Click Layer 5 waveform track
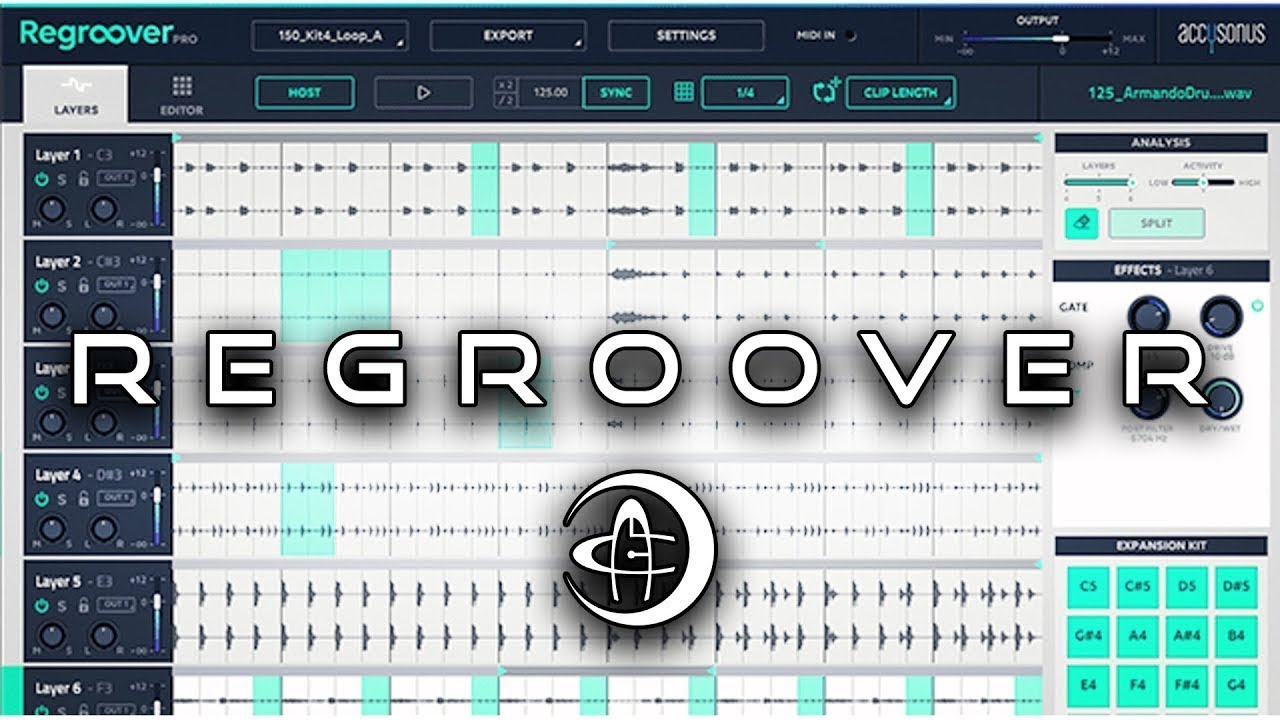 [609, 616]
